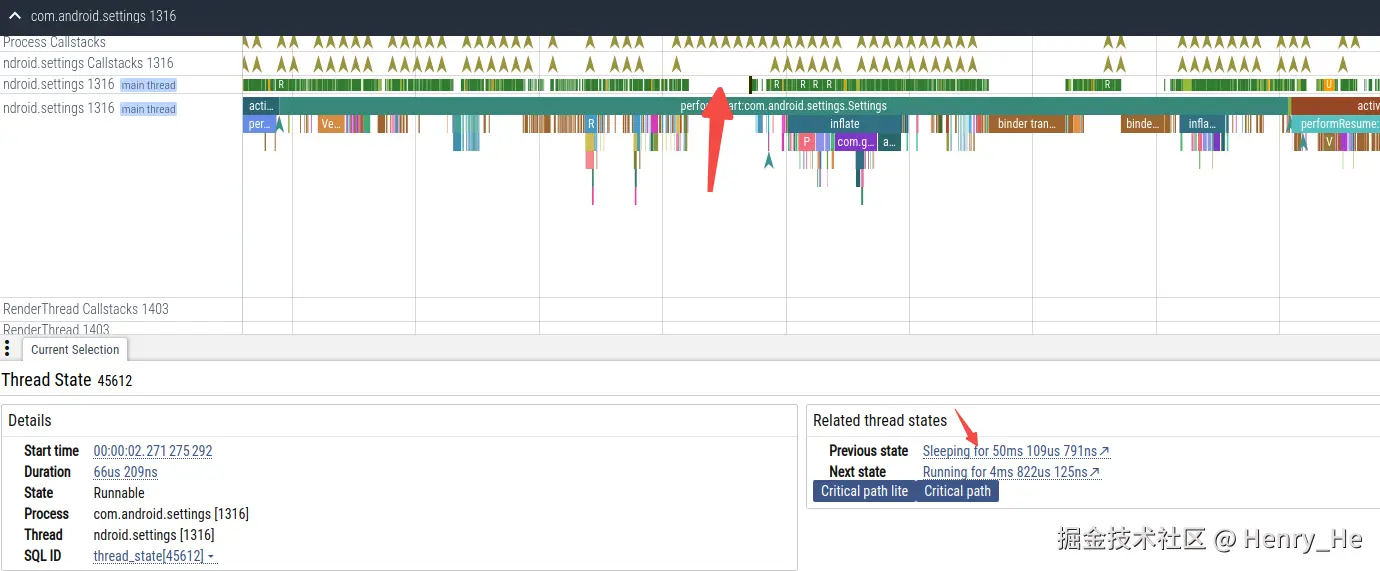Click the Thread State 45612 heading
This screenshot has height=571, width=1380.
(67, 380)
